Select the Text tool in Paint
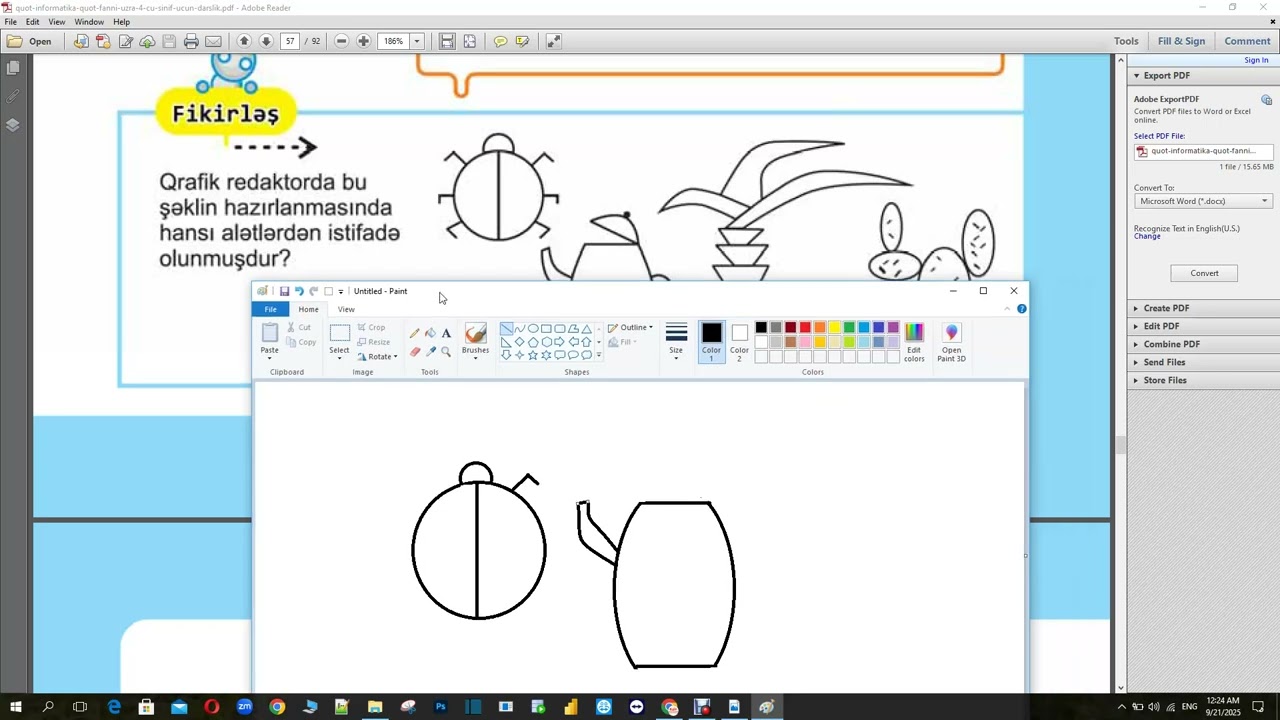This screenshot has height=720, width=1280. coord(446,333)
